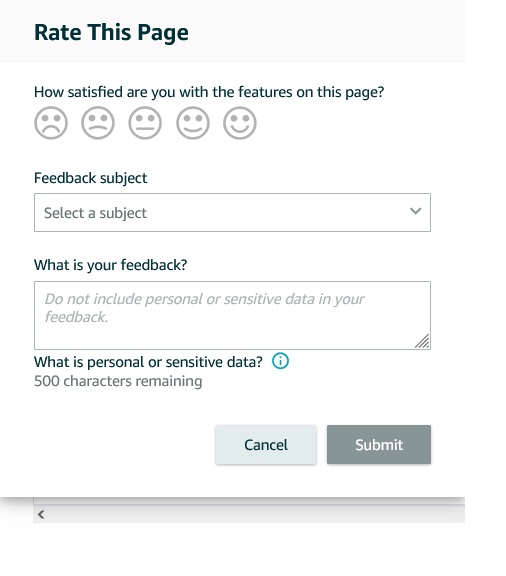Screen dimensions: 506x576
Task: Click the Feedback subject chevron arrow
Action: tap(416, 211)
